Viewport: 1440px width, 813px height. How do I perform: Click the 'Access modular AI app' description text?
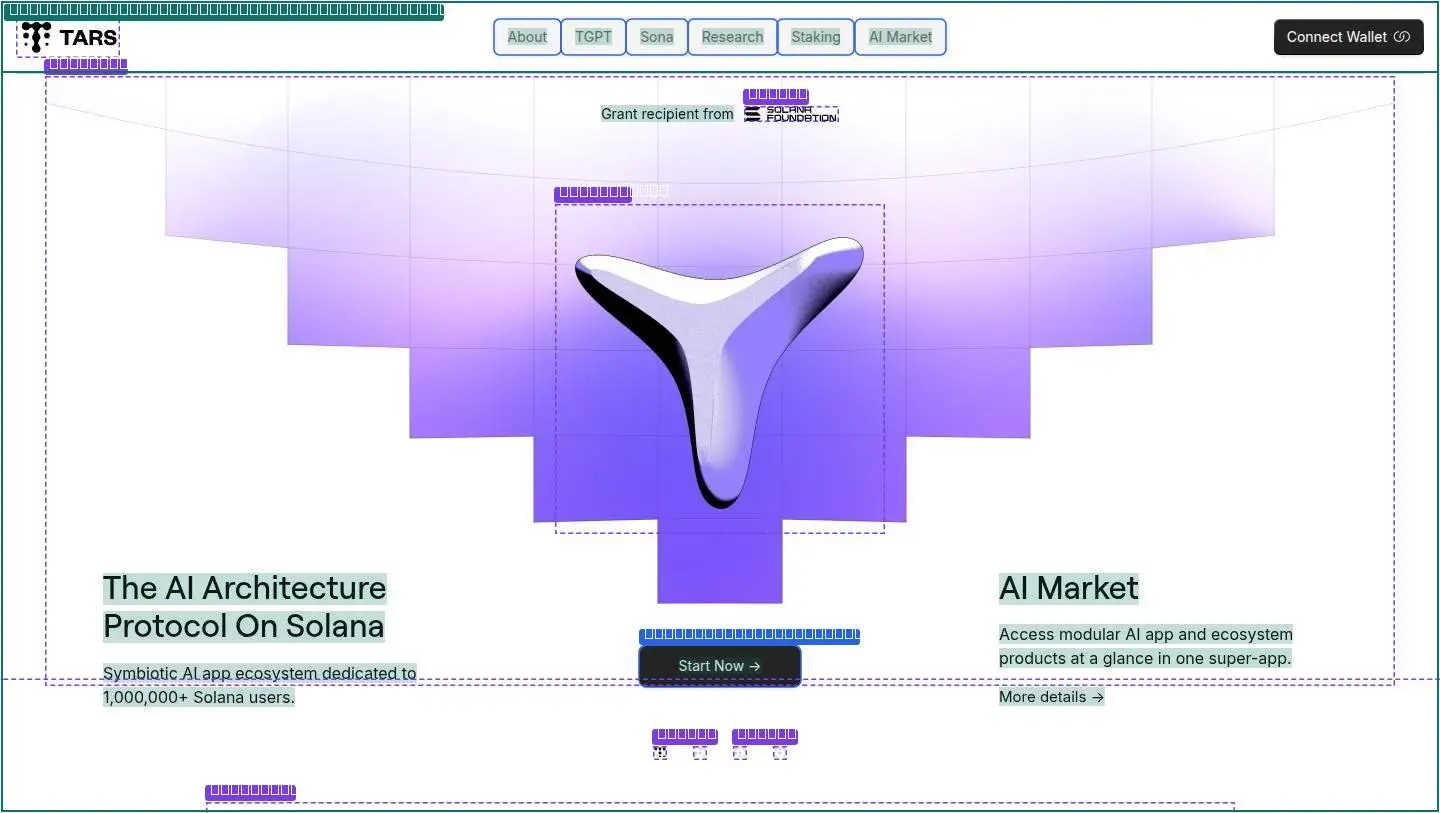click(1146, 646)
